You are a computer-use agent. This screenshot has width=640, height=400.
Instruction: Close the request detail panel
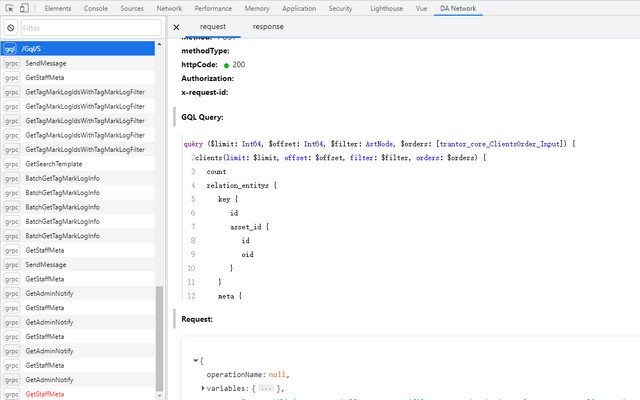176,27
